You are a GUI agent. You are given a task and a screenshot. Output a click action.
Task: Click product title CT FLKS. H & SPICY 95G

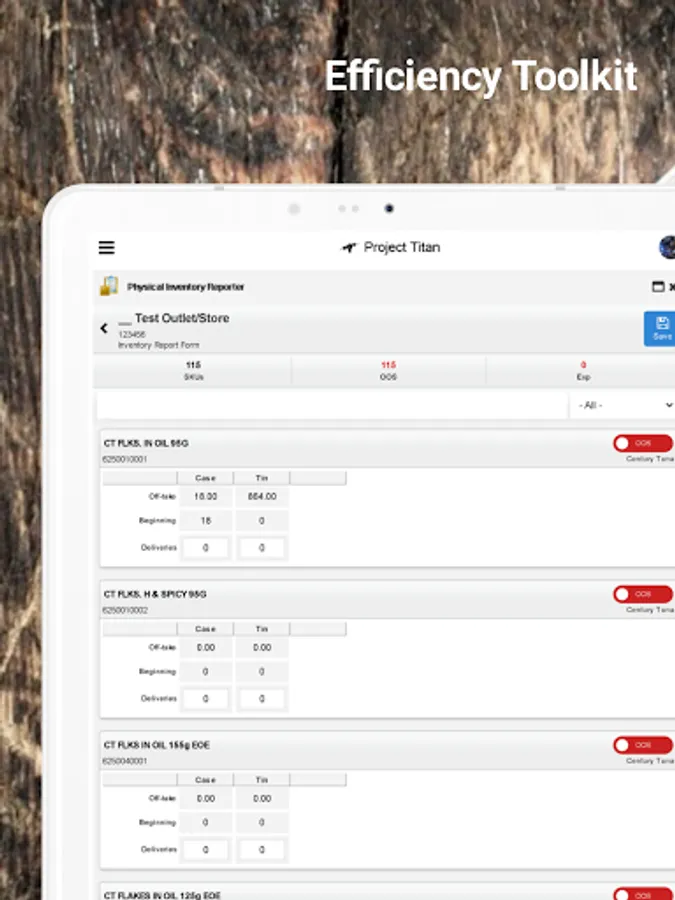click(155, 594)
